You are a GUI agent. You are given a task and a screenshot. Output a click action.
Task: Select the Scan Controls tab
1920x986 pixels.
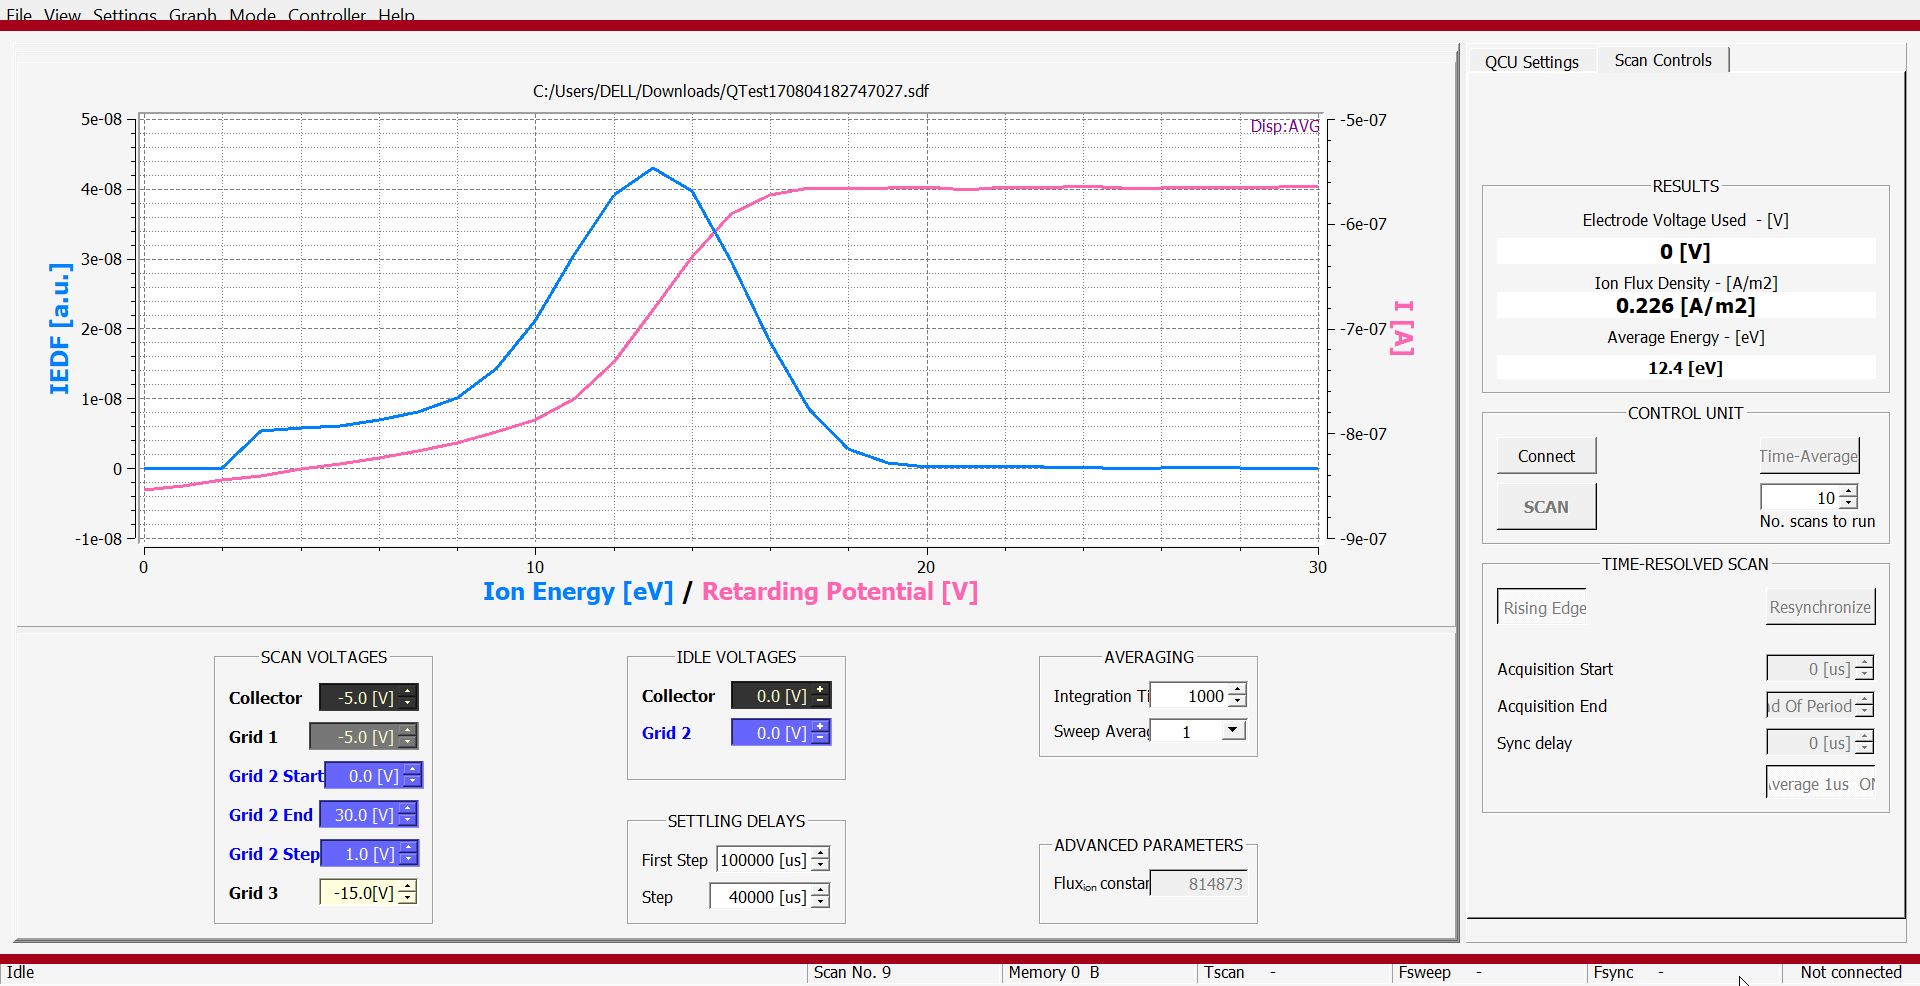pos(1662,61)
